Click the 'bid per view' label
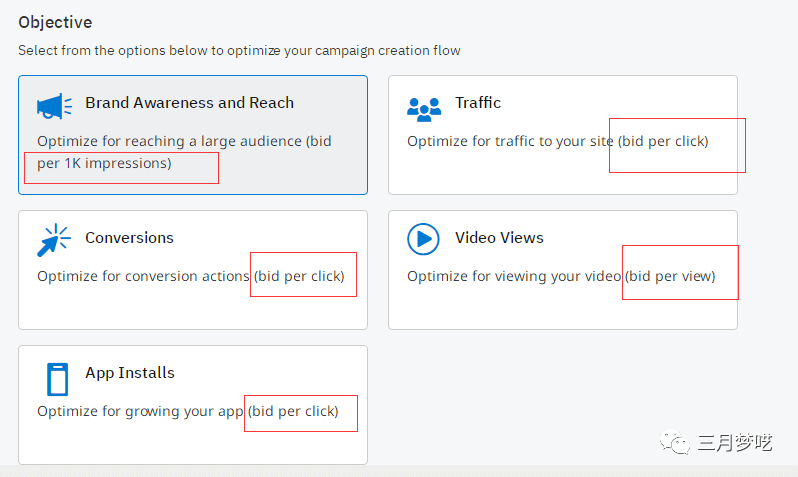This screenshot has height=477, width=798. pyautogui.click(x=671, y=276)
